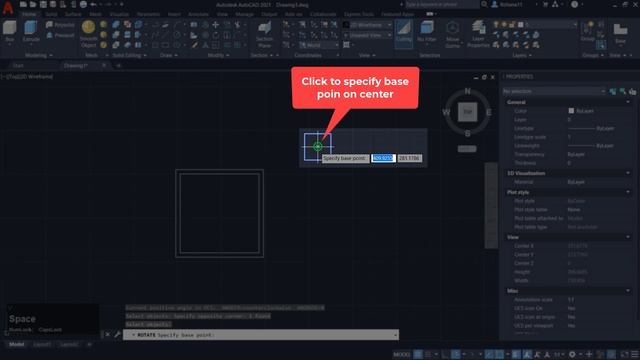Select the Box modeling tool
This screenshot has height=360, width=640.
[9, 33]
